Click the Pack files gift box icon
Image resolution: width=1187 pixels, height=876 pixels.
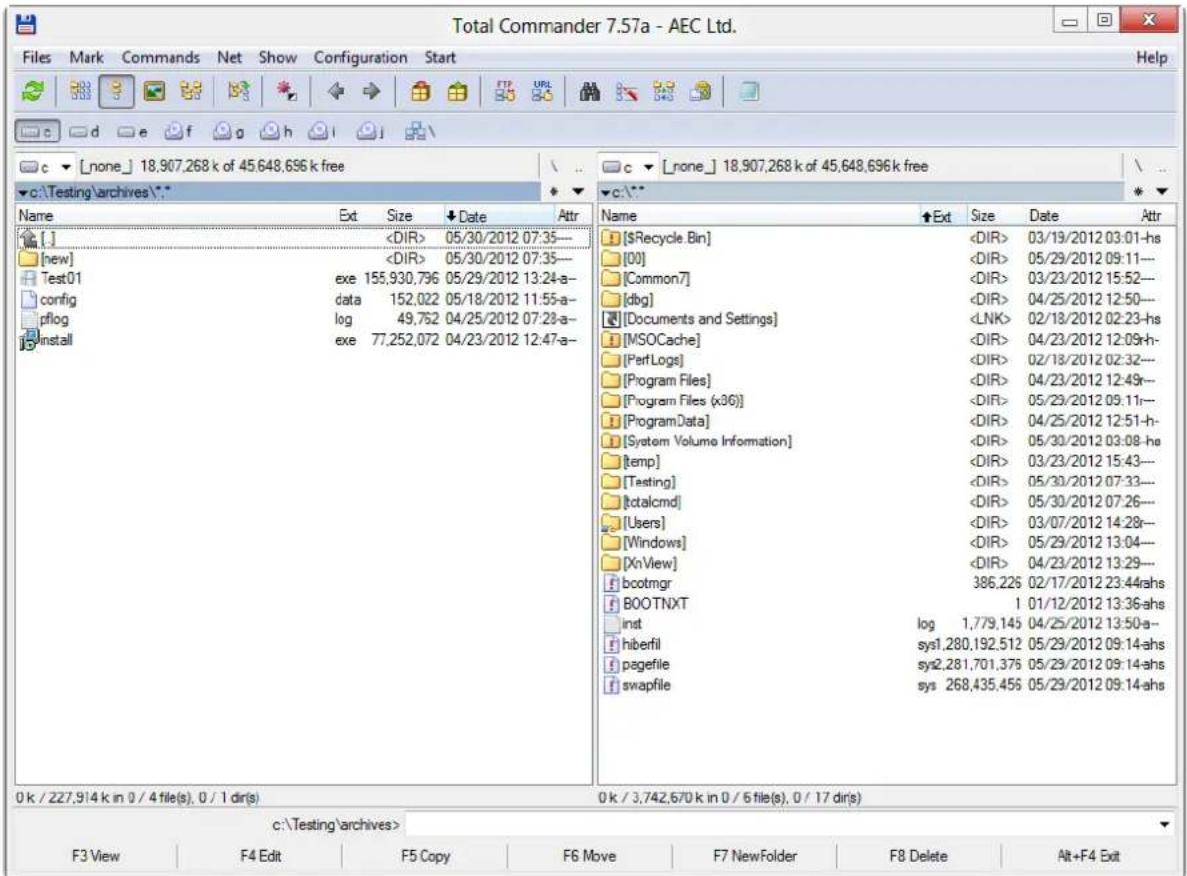point(421,92)
